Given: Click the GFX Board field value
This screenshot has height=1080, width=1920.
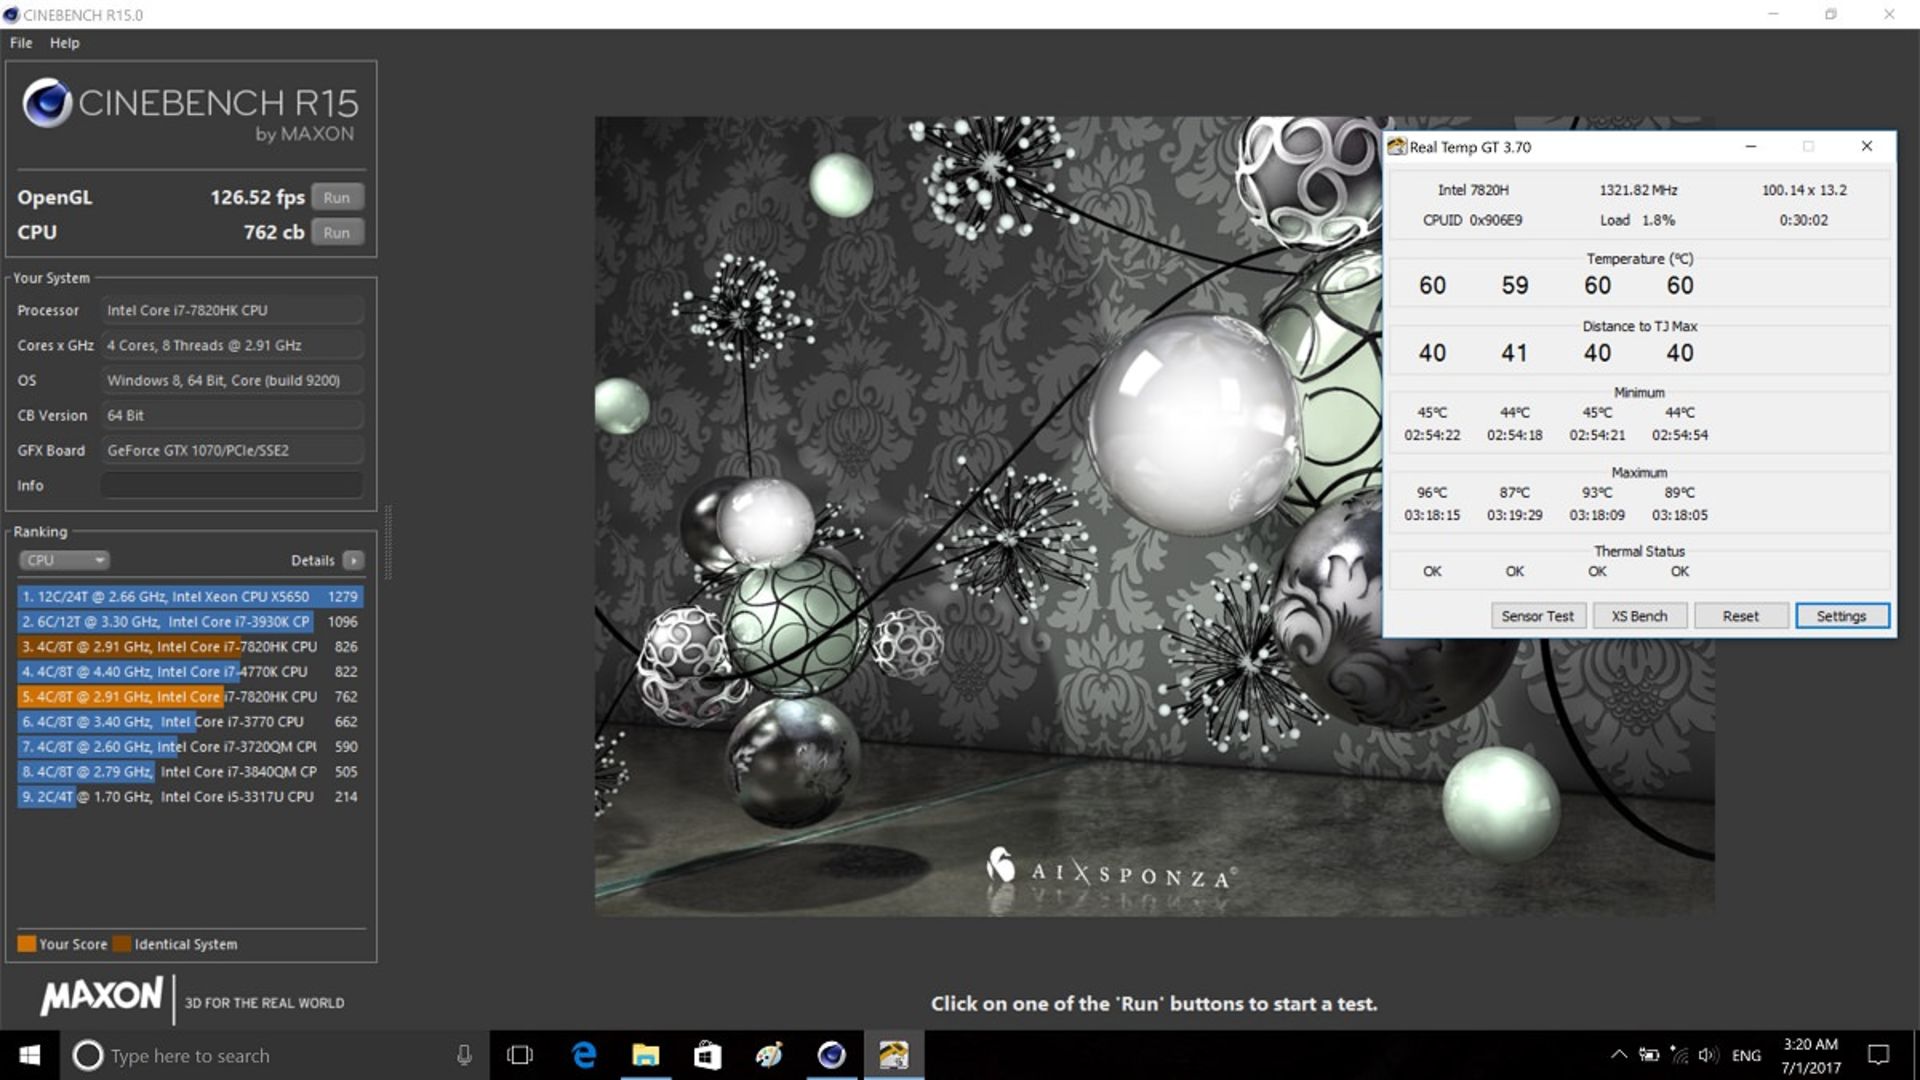Looking at the screenshot, I should point(232,450).
